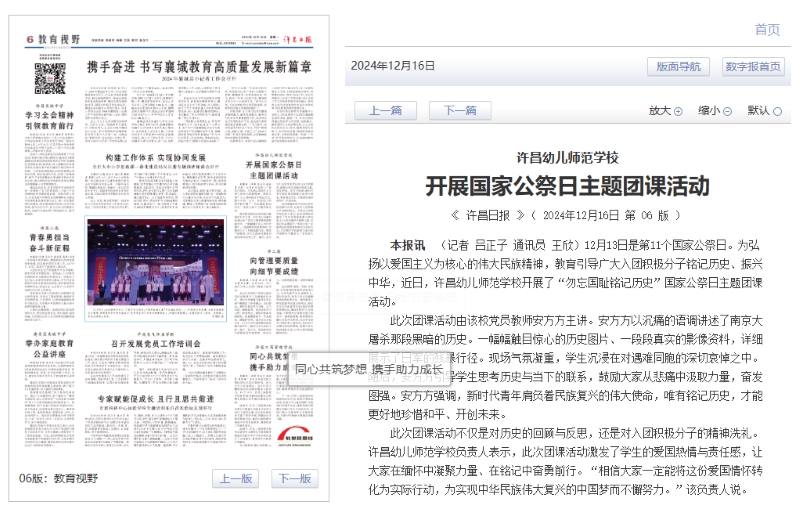Screen dimensions: 800x513
Task: Open the 首页 home link
Action: pos(767,29)
